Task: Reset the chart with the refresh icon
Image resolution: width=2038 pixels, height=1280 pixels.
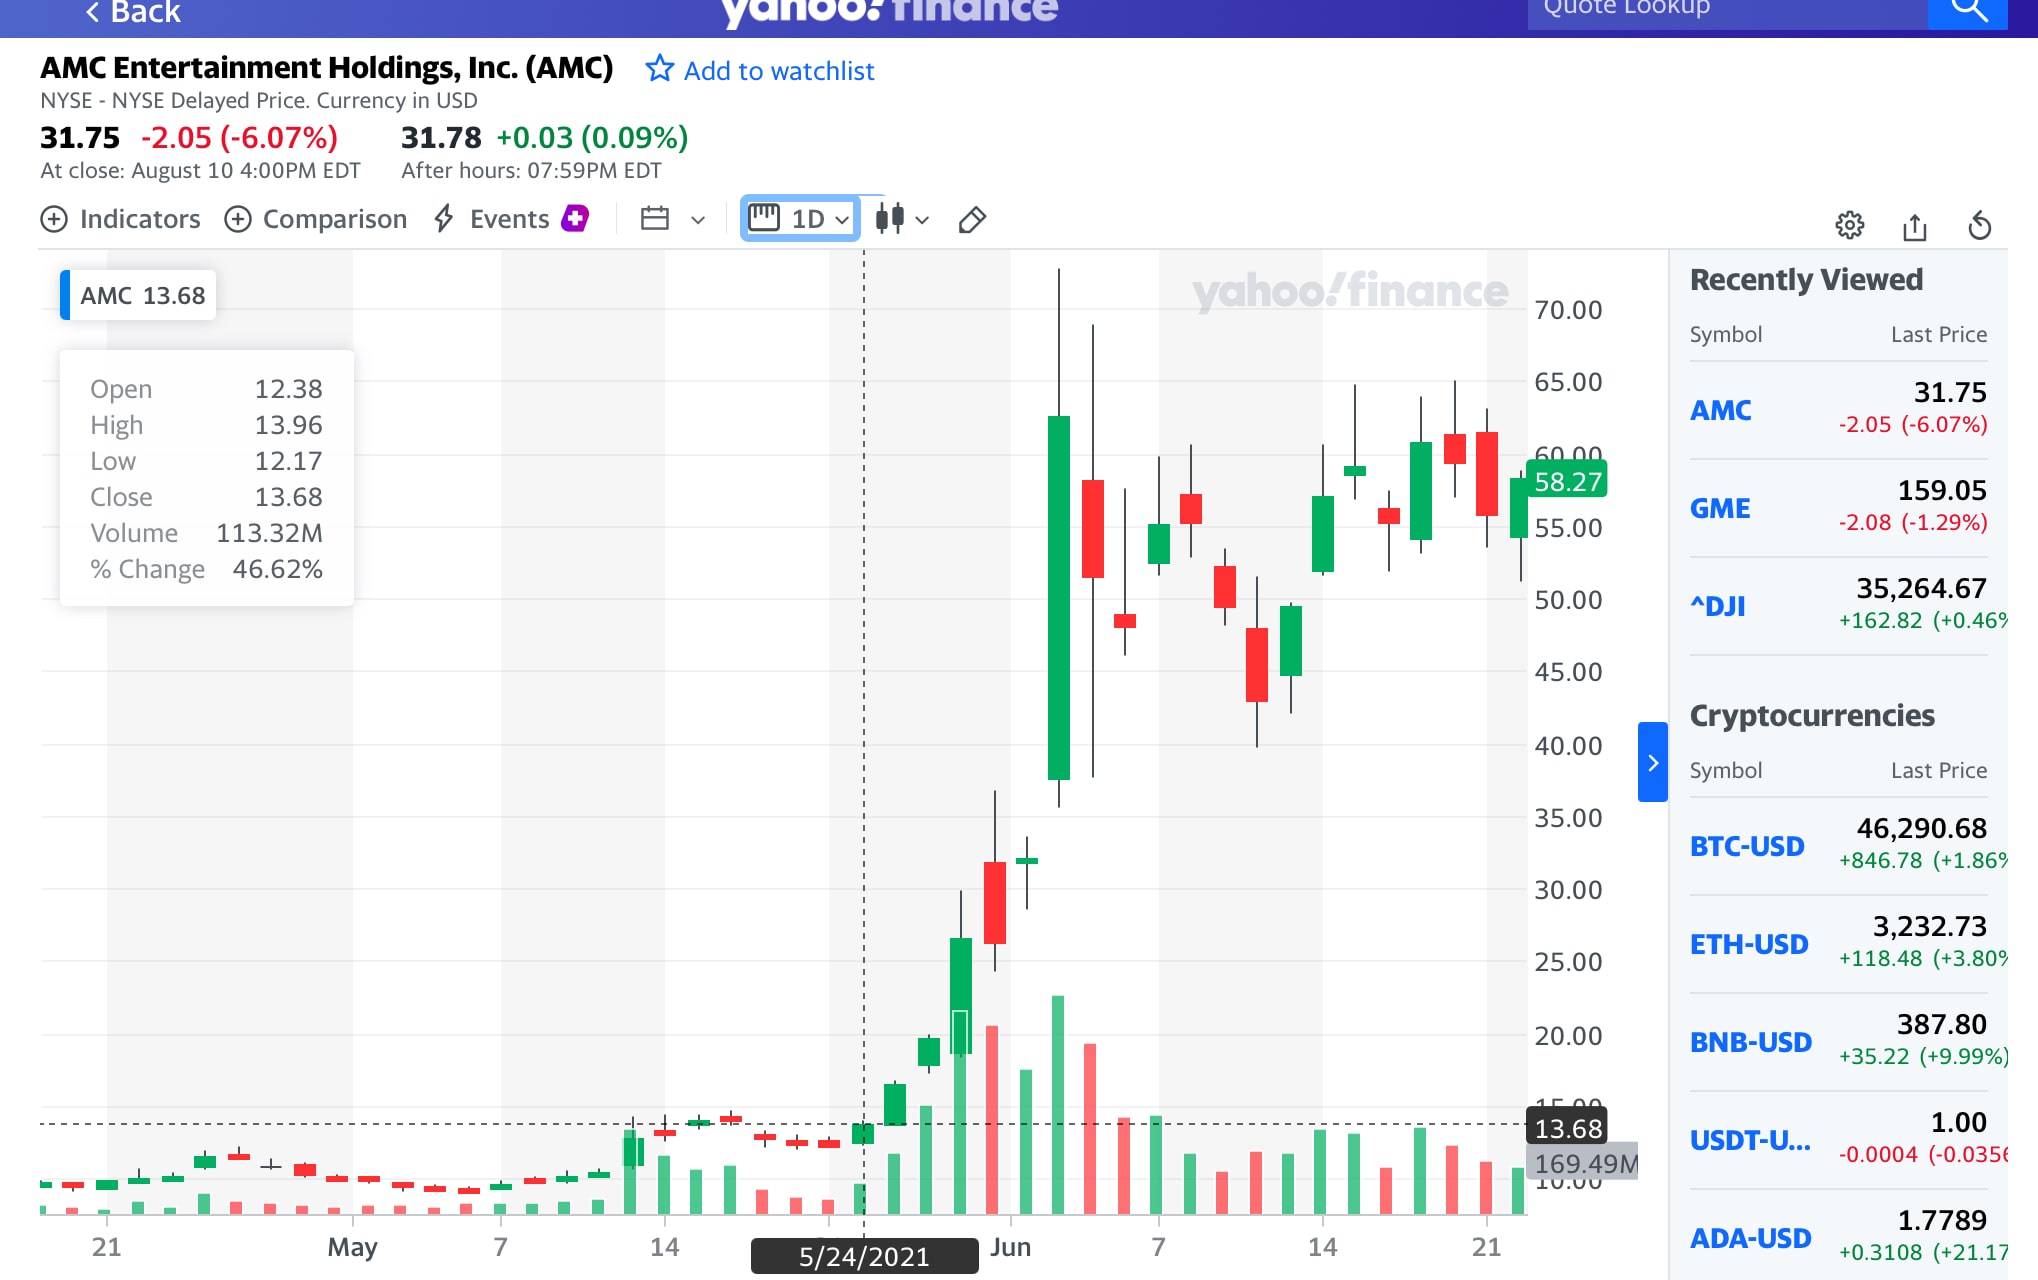Action: (x=1979, y=226)
